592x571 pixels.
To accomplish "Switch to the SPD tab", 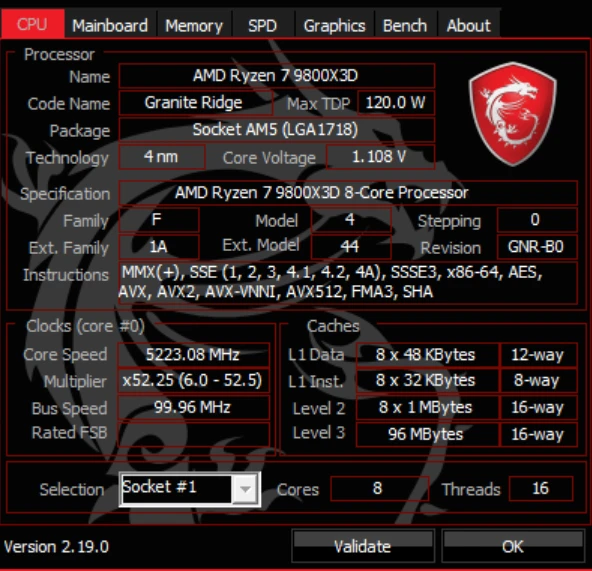I will coord(263,25).
